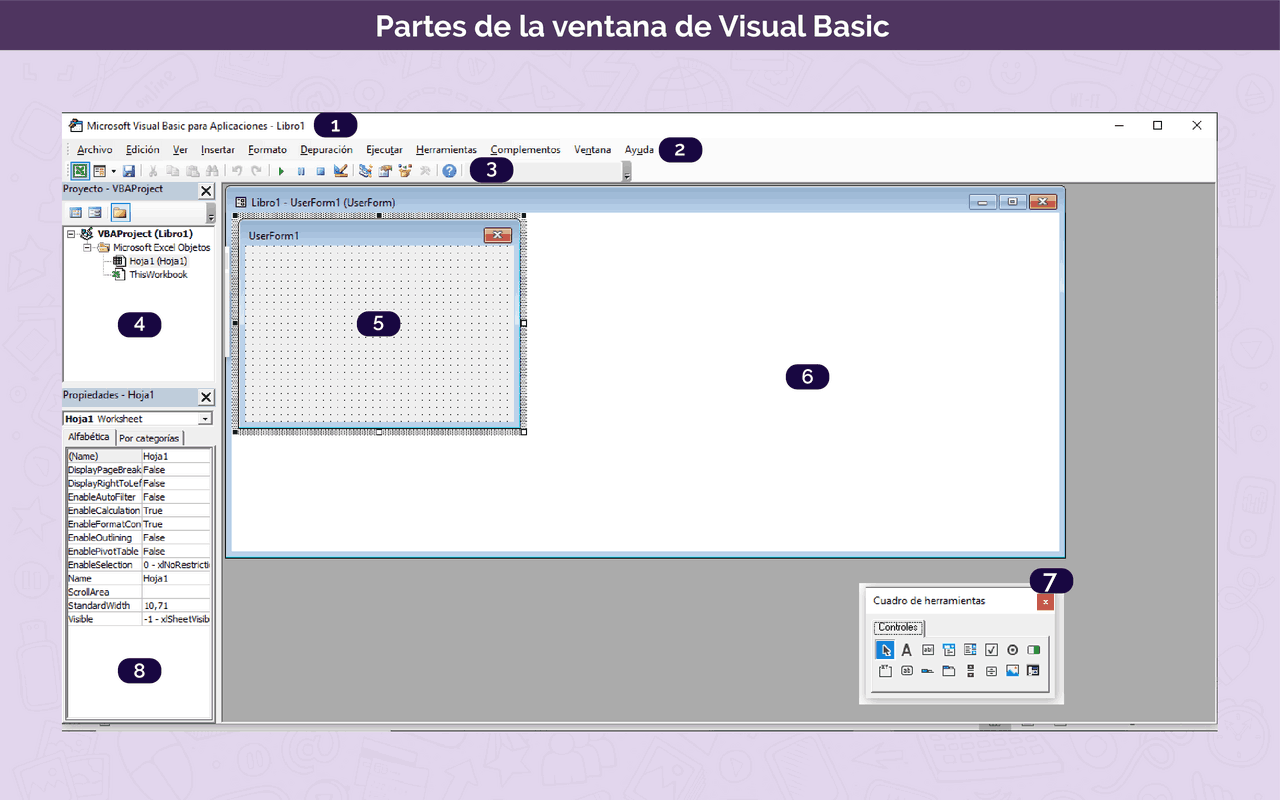Select the Label tool in the toolbox

pyautogui.click(x=906, y=650)
